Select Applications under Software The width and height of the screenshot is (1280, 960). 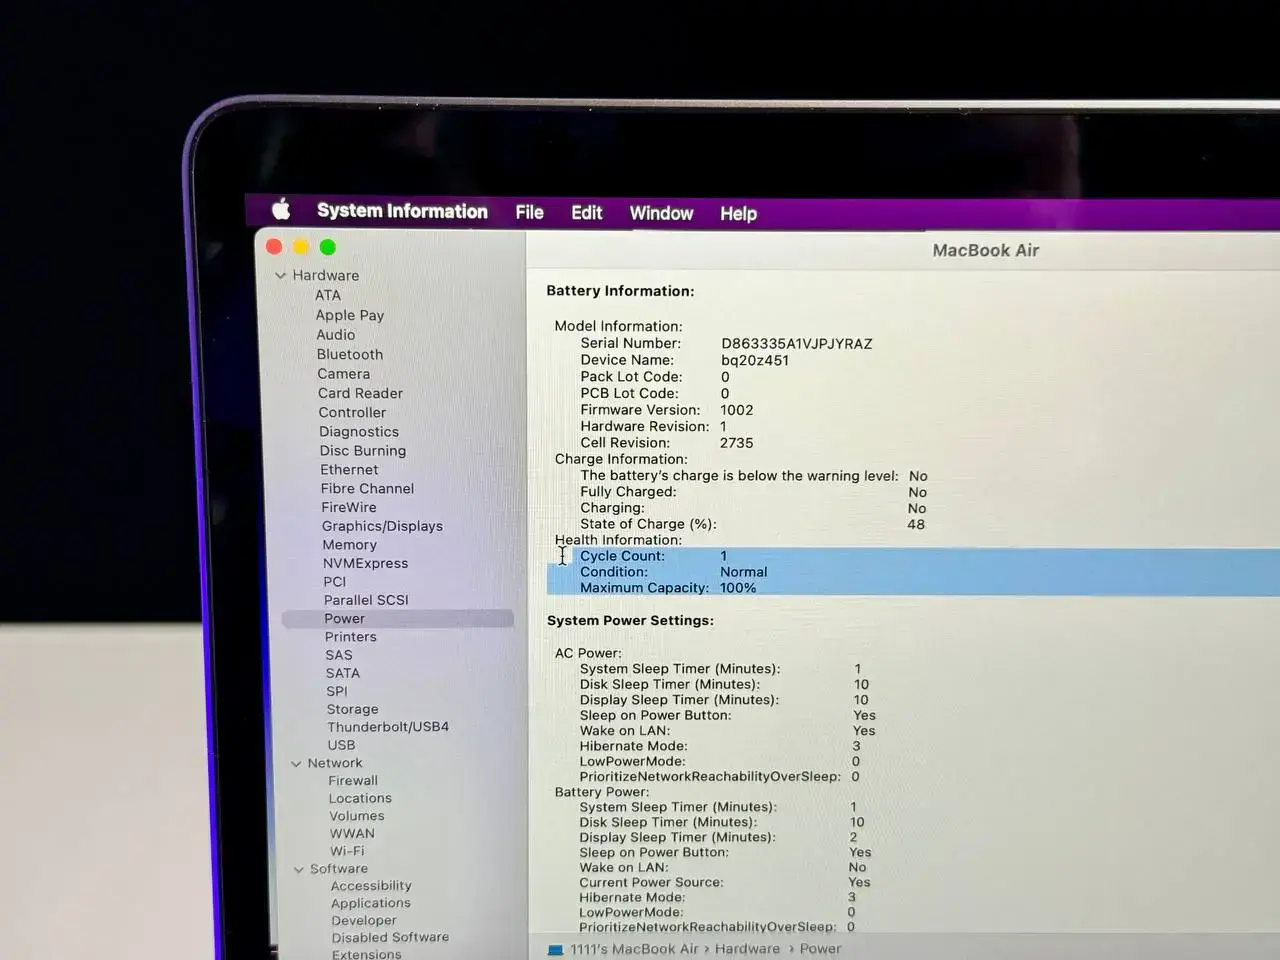click(x=371, y=903)
